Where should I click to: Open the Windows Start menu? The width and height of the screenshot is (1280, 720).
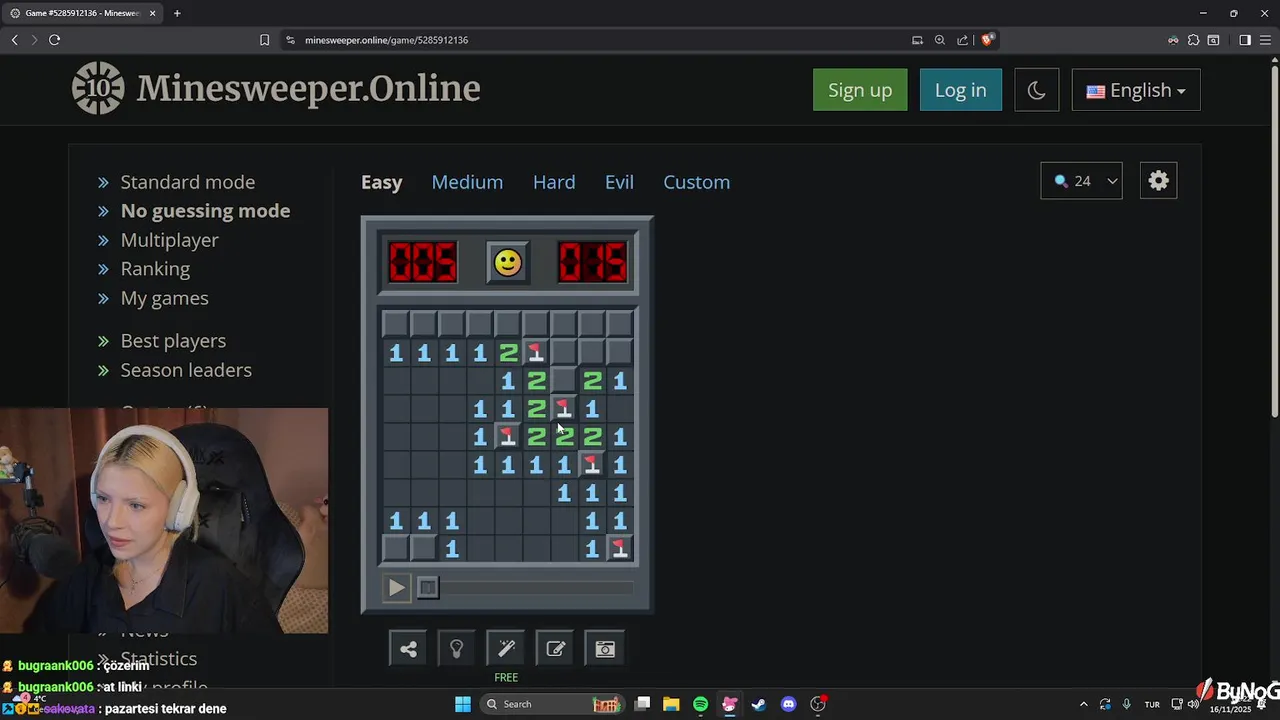click(463, 704)
